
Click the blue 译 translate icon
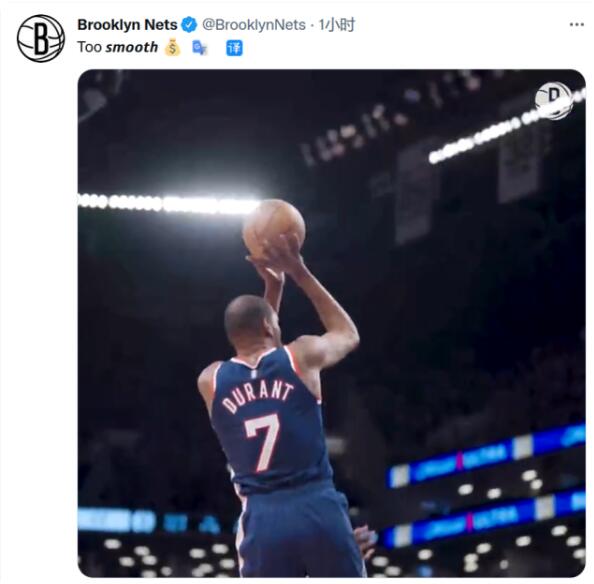coord(234,48)
